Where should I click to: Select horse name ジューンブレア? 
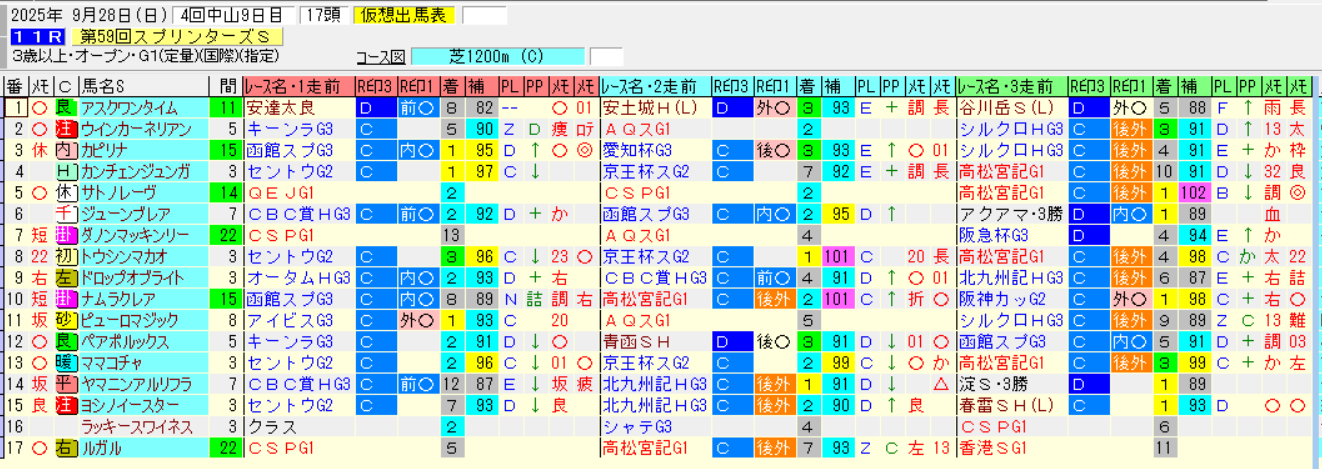coord(126,214)
